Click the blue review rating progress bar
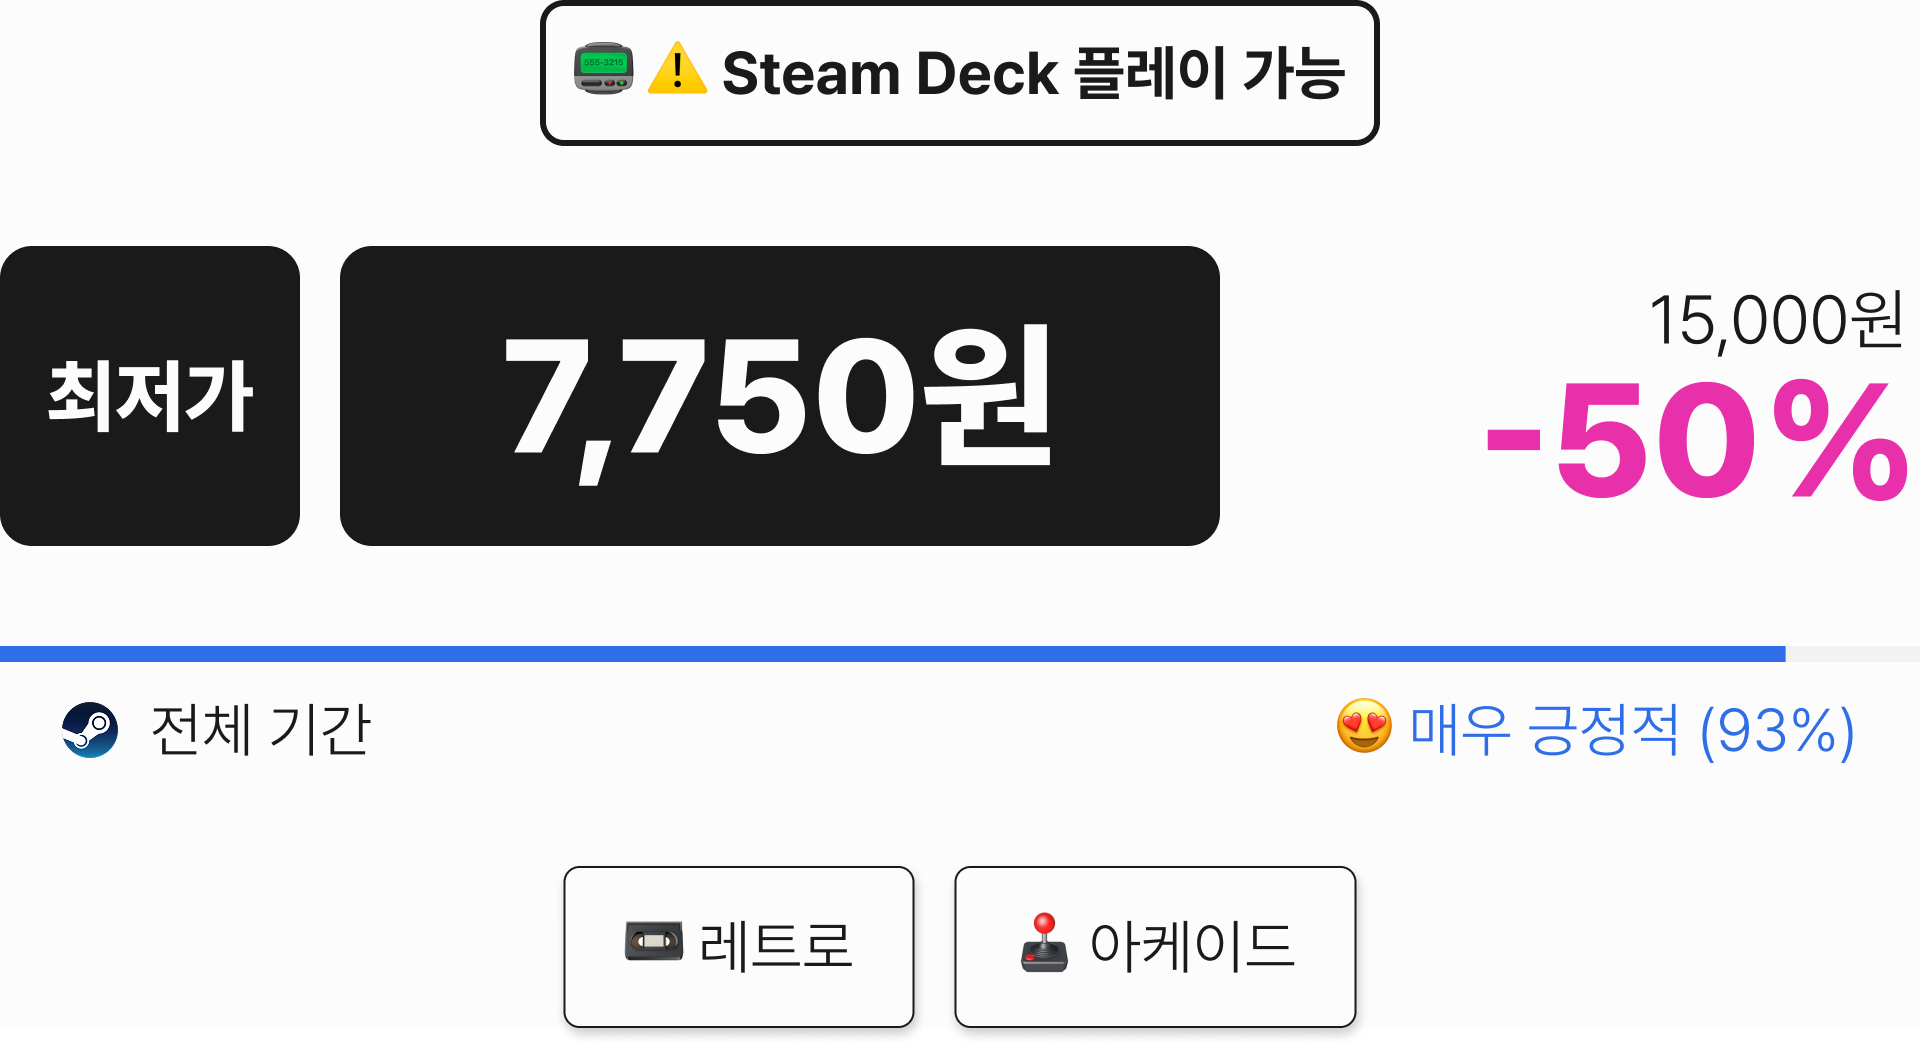 pos(893,654)
